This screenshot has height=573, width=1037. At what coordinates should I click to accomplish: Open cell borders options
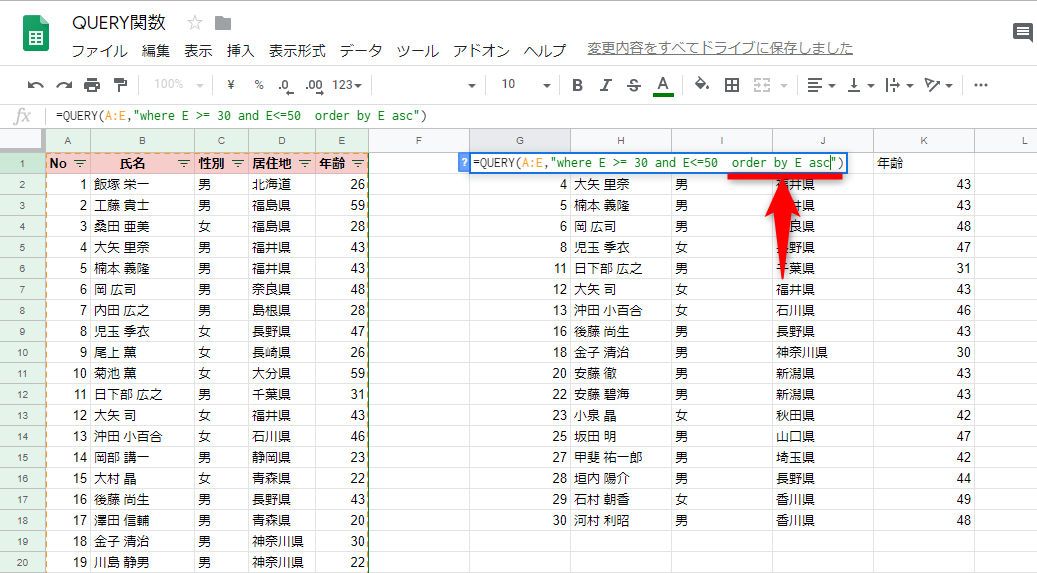pyautogui.click(x=731, y=85)
